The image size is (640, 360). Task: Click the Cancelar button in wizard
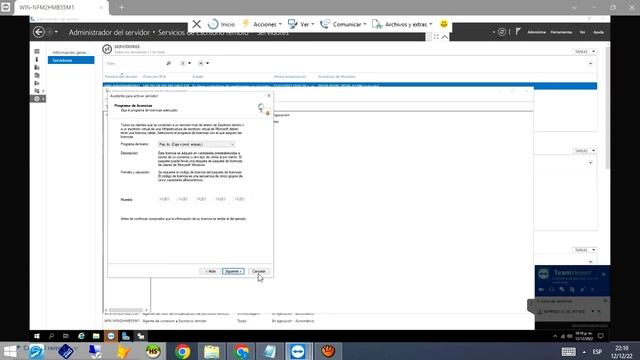tap(259, 271)
